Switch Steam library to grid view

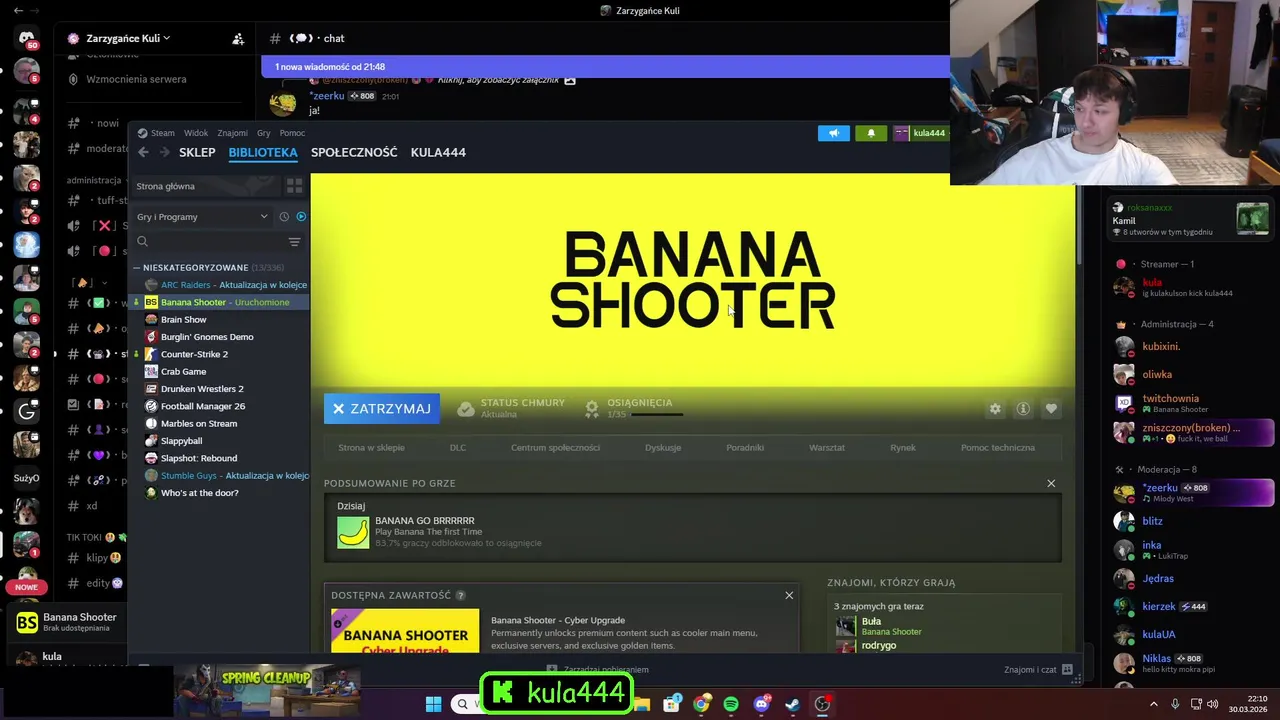(x=294, y=186)
